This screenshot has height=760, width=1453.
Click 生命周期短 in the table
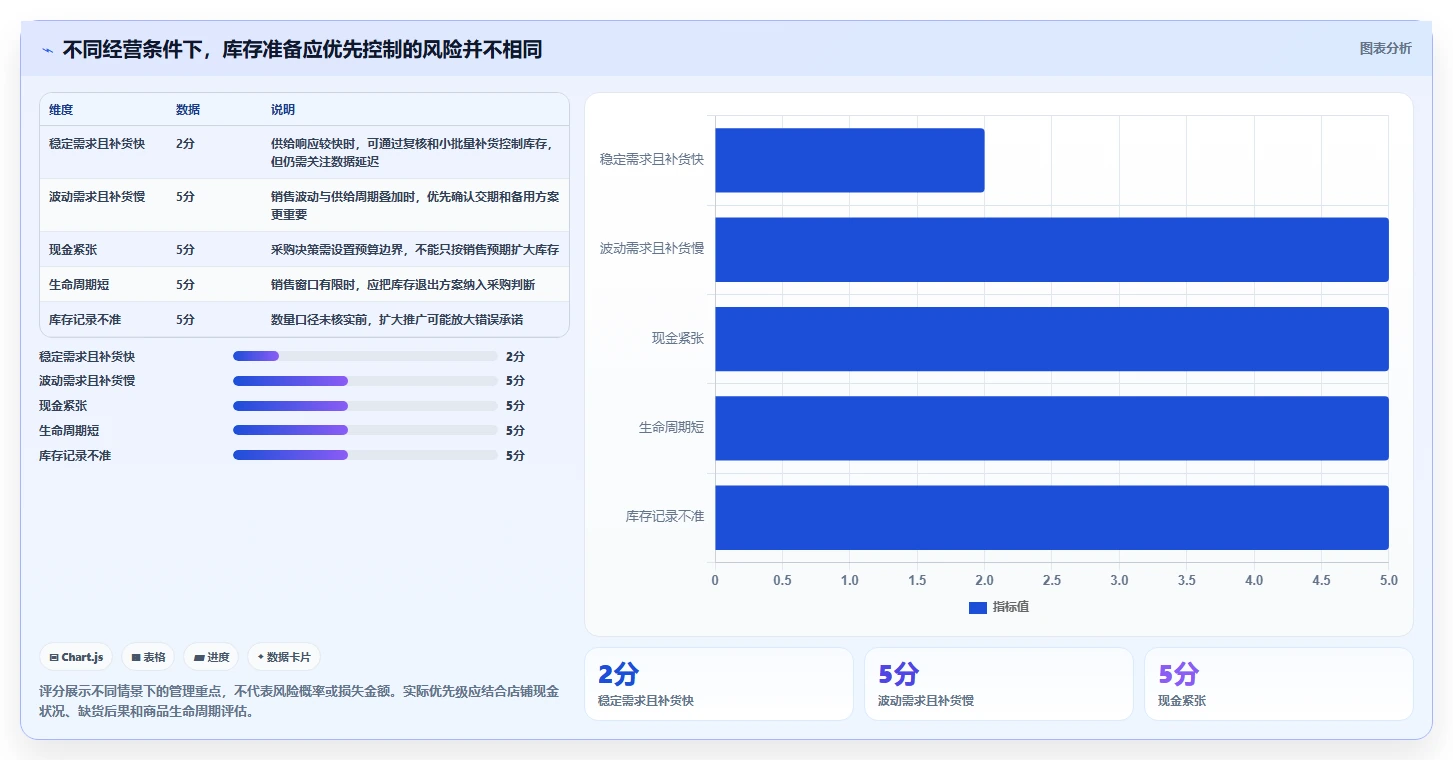(79, 284)
